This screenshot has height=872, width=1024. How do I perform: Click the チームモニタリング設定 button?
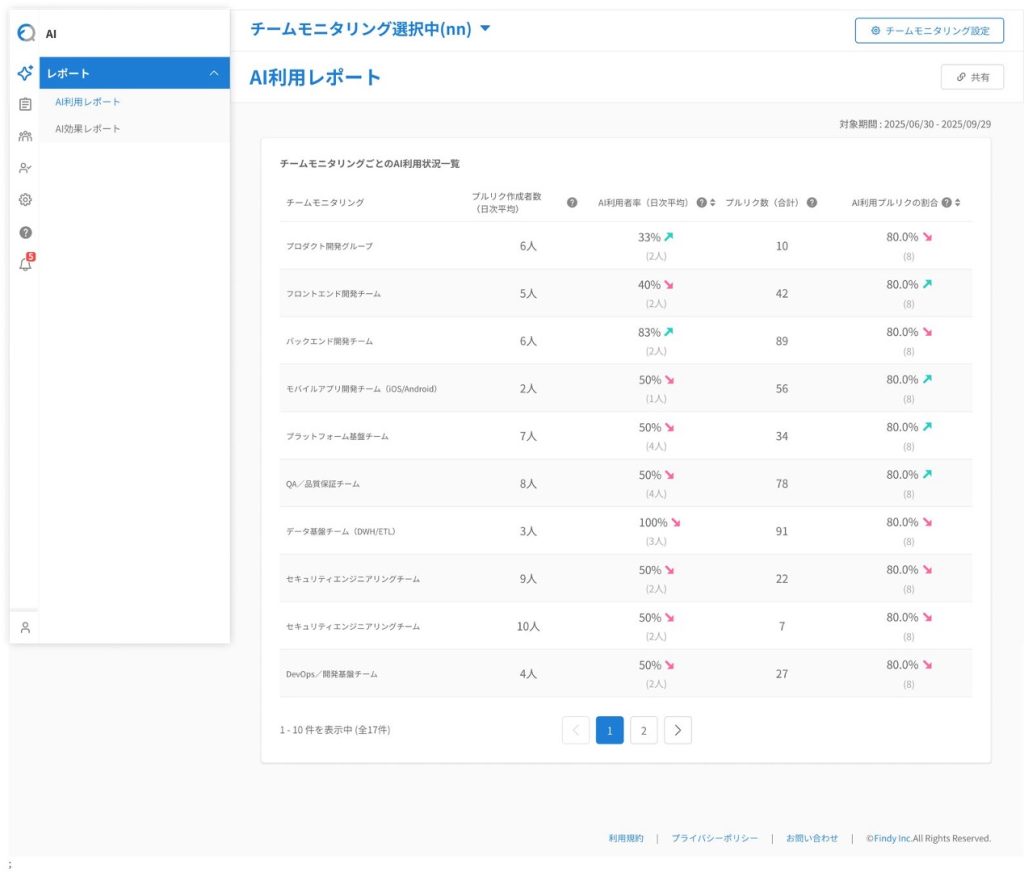point(929,30)
